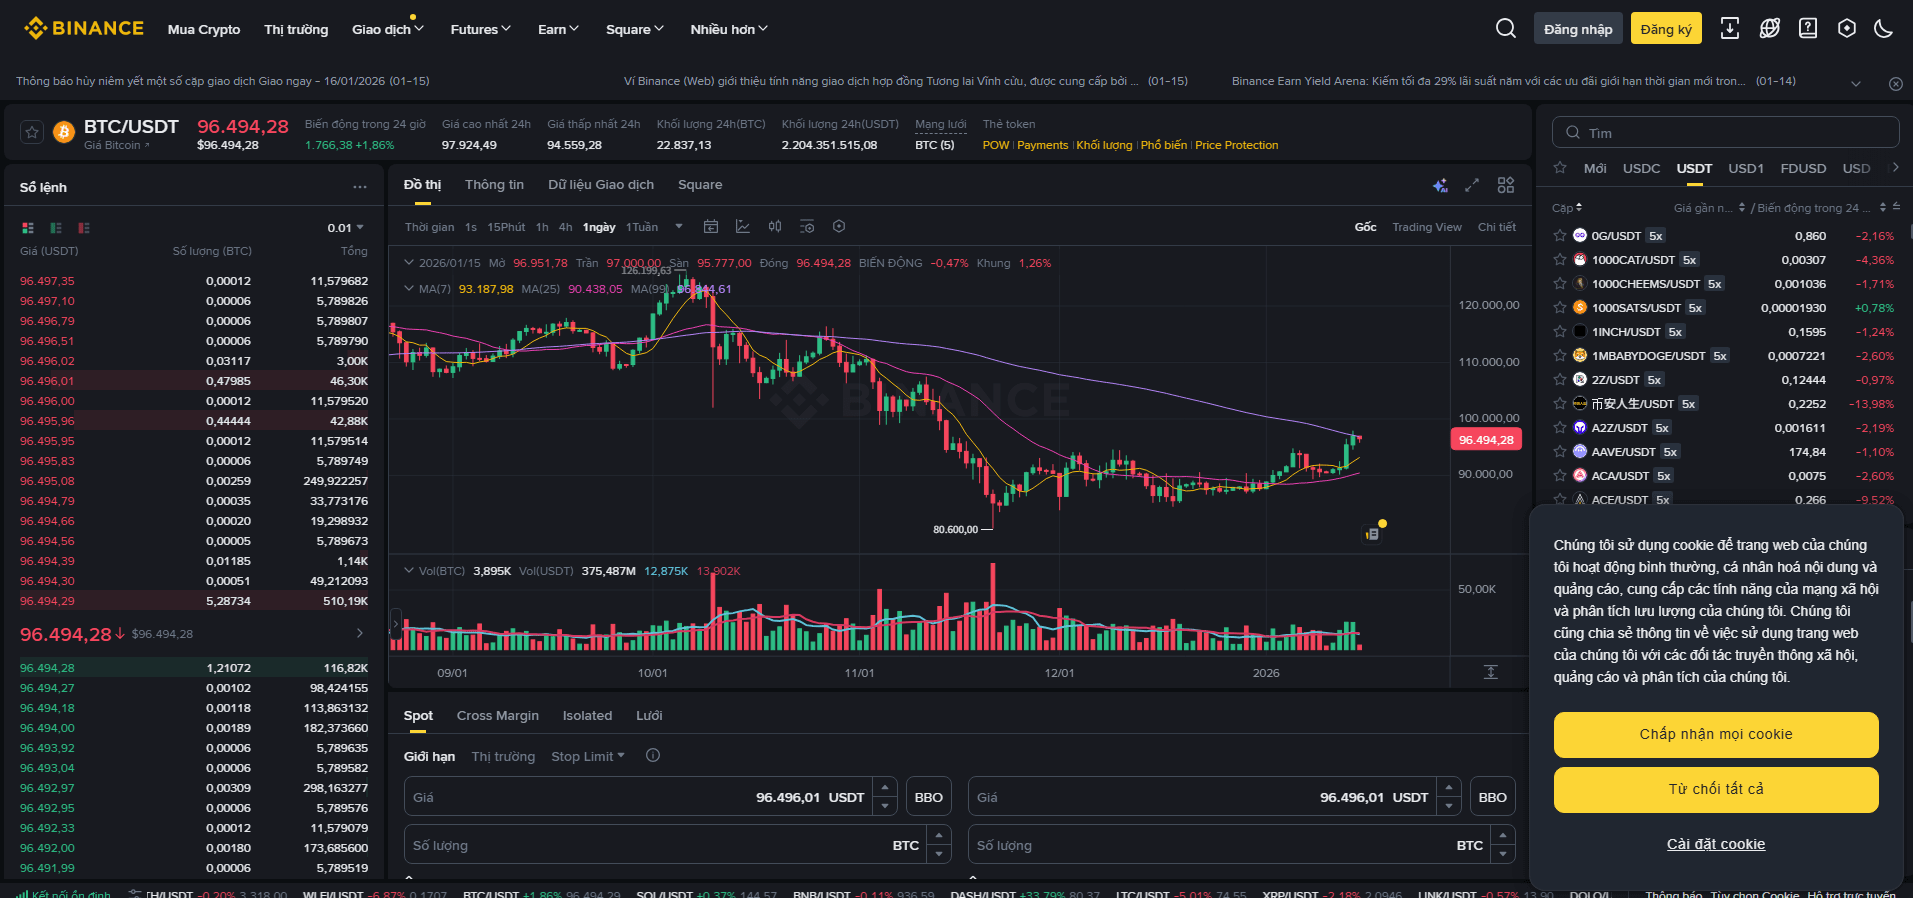The image size is (1913, 898).
Task: Open the candlestick chart style icon
Action: (x=775, y=227)
